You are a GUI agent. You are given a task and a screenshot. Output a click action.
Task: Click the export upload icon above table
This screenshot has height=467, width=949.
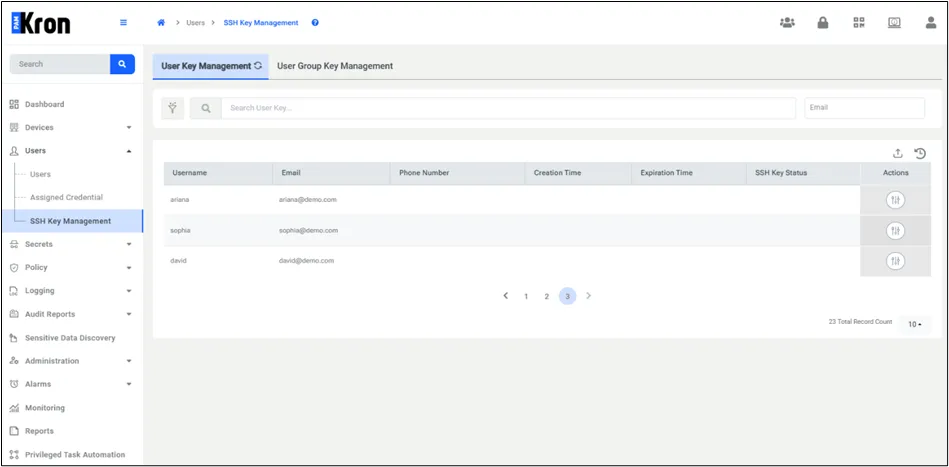(898, 153)
